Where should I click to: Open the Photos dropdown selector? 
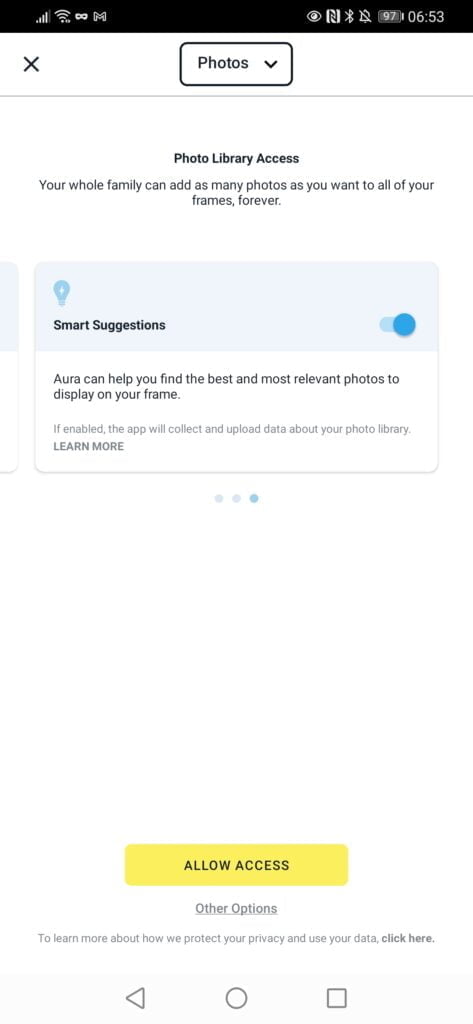236,64
